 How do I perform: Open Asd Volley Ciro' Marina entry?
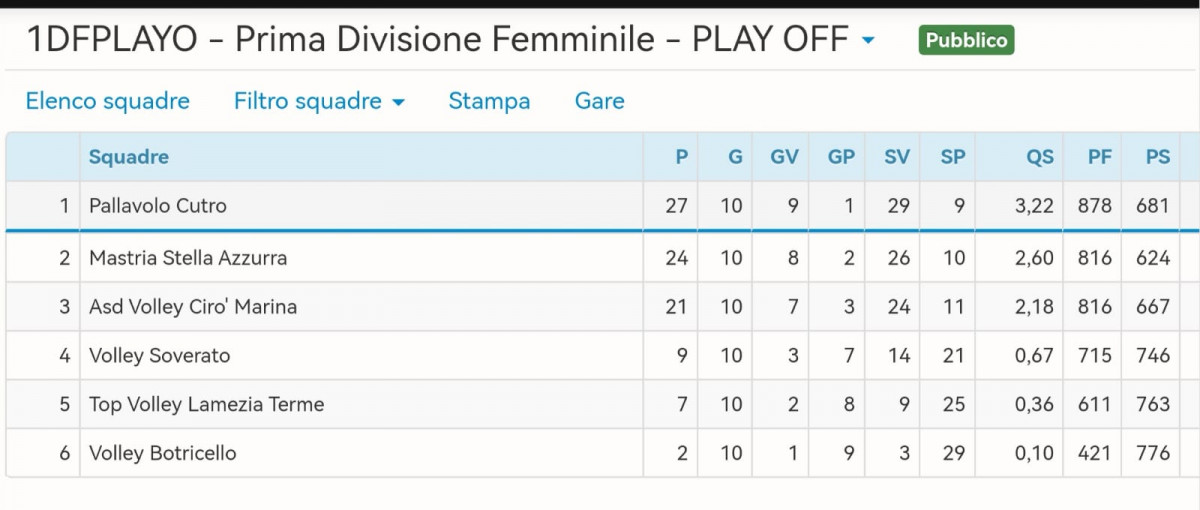tap(193, 307)
